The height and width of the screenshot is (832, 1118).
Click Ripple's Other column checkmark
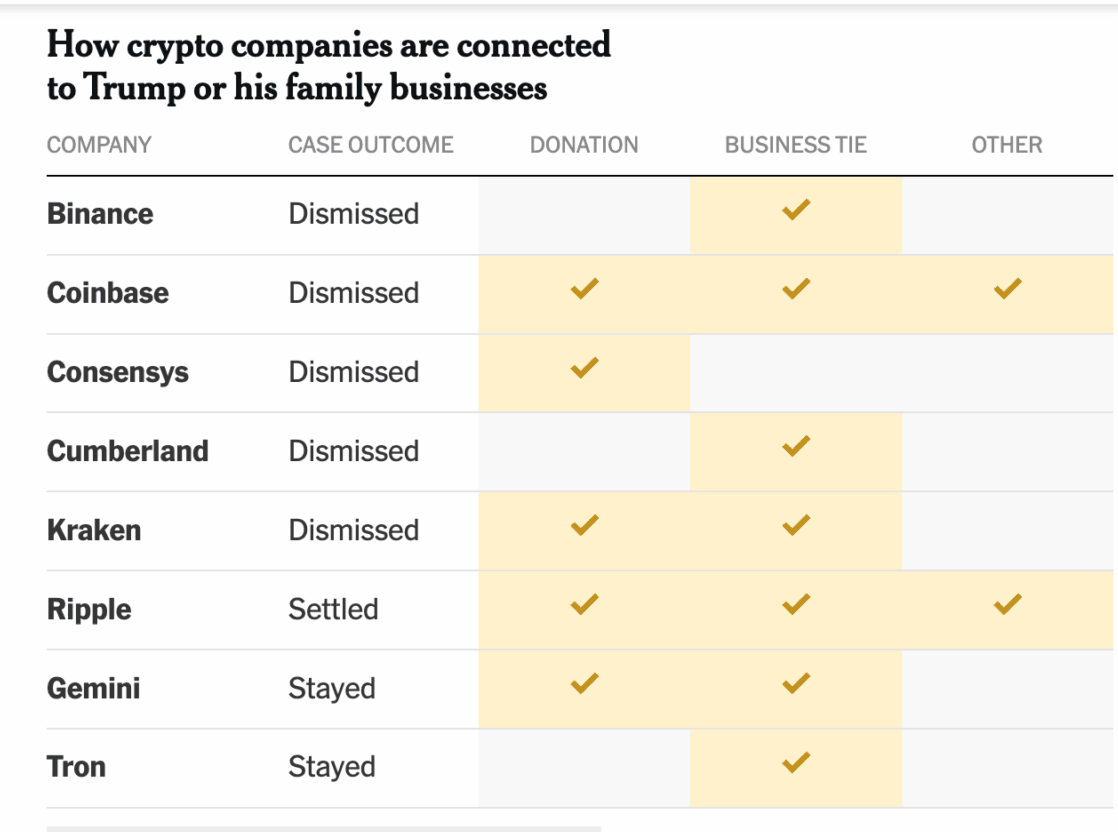click(x=1007, y=604)
